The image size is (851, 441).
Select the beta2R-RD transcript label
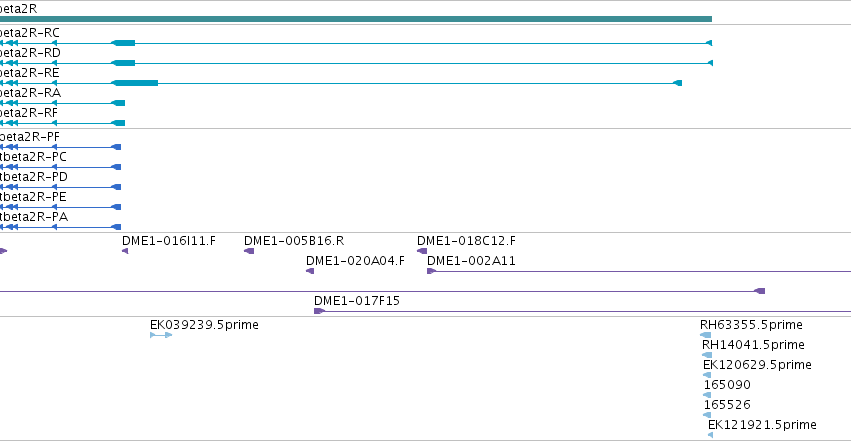30,53
